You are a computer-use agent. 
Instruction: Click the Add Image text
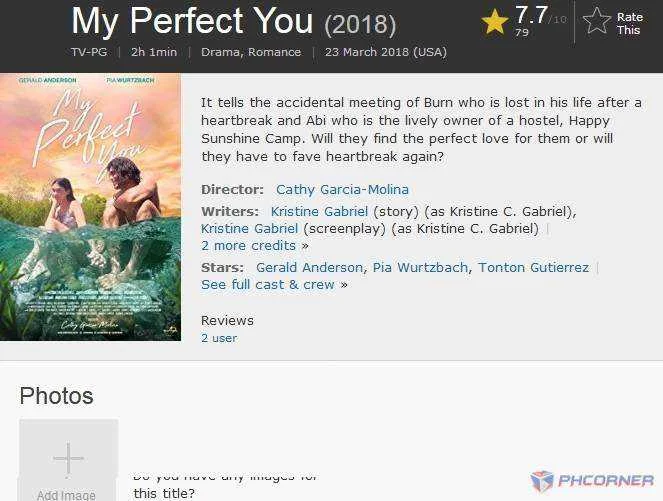click(x=66, y=495)
